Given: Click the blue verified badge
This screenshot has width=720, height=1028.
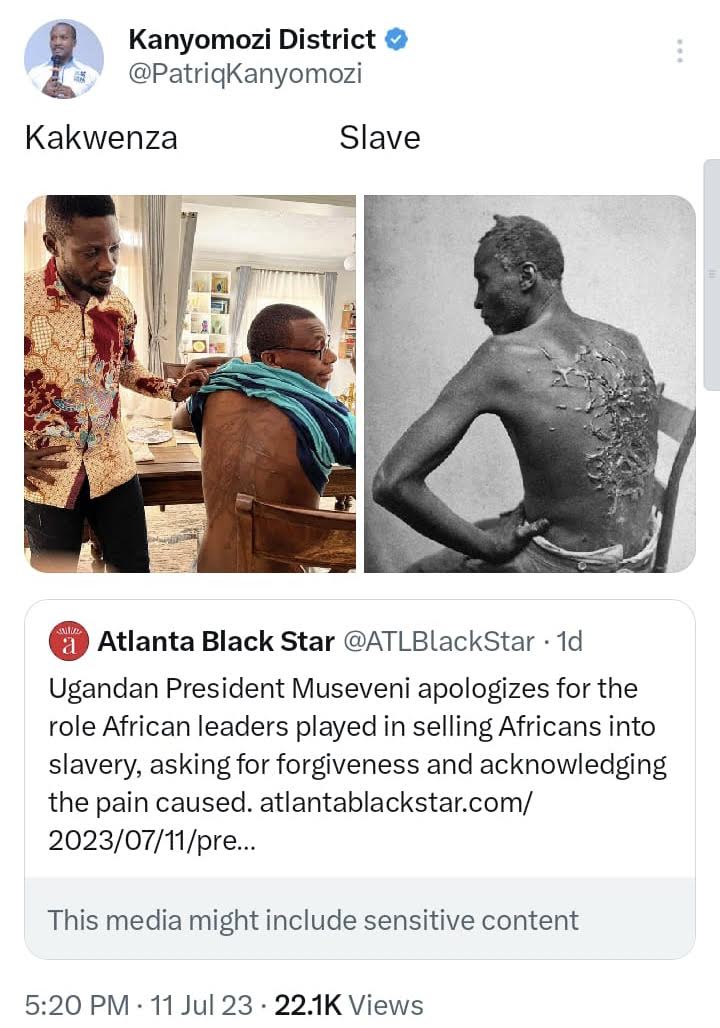Looking at the screenshot, I should click(x=396, y=39).
